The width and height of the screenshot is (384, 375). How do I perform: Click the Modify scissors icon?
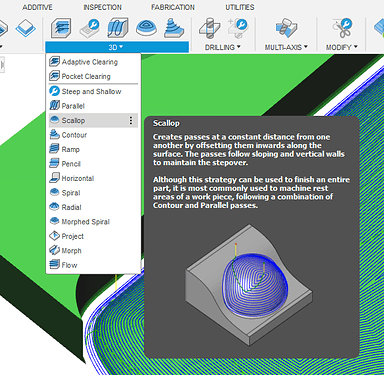(342, 28)
